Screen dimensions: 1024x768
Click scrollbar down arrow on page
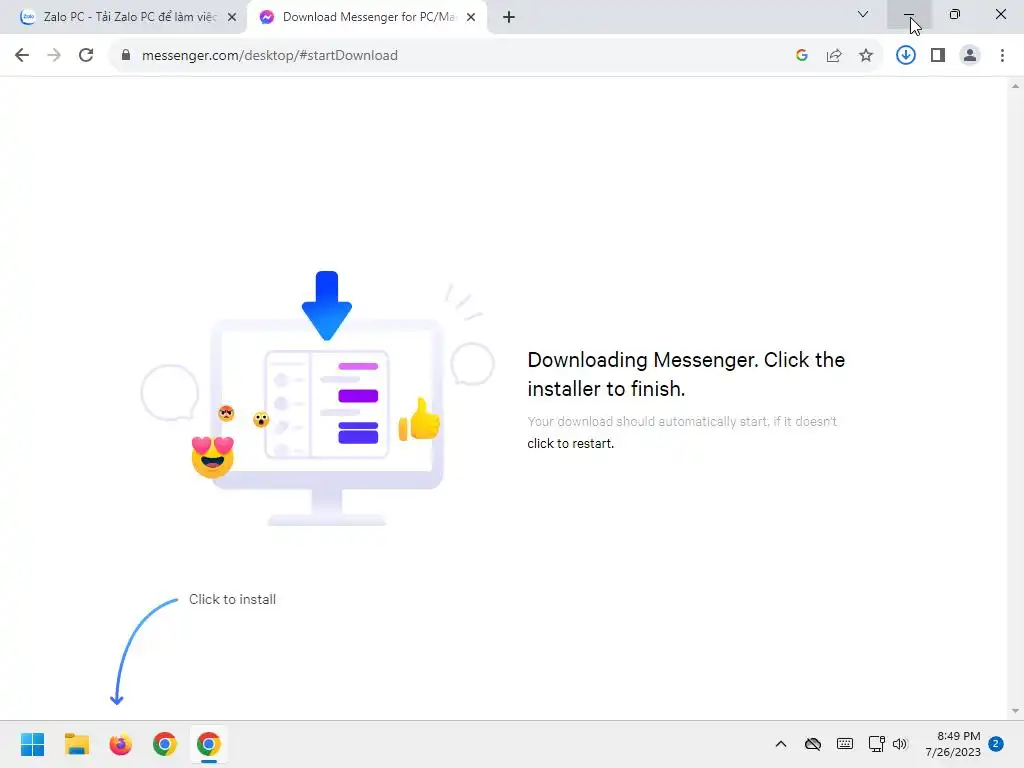1015,711
